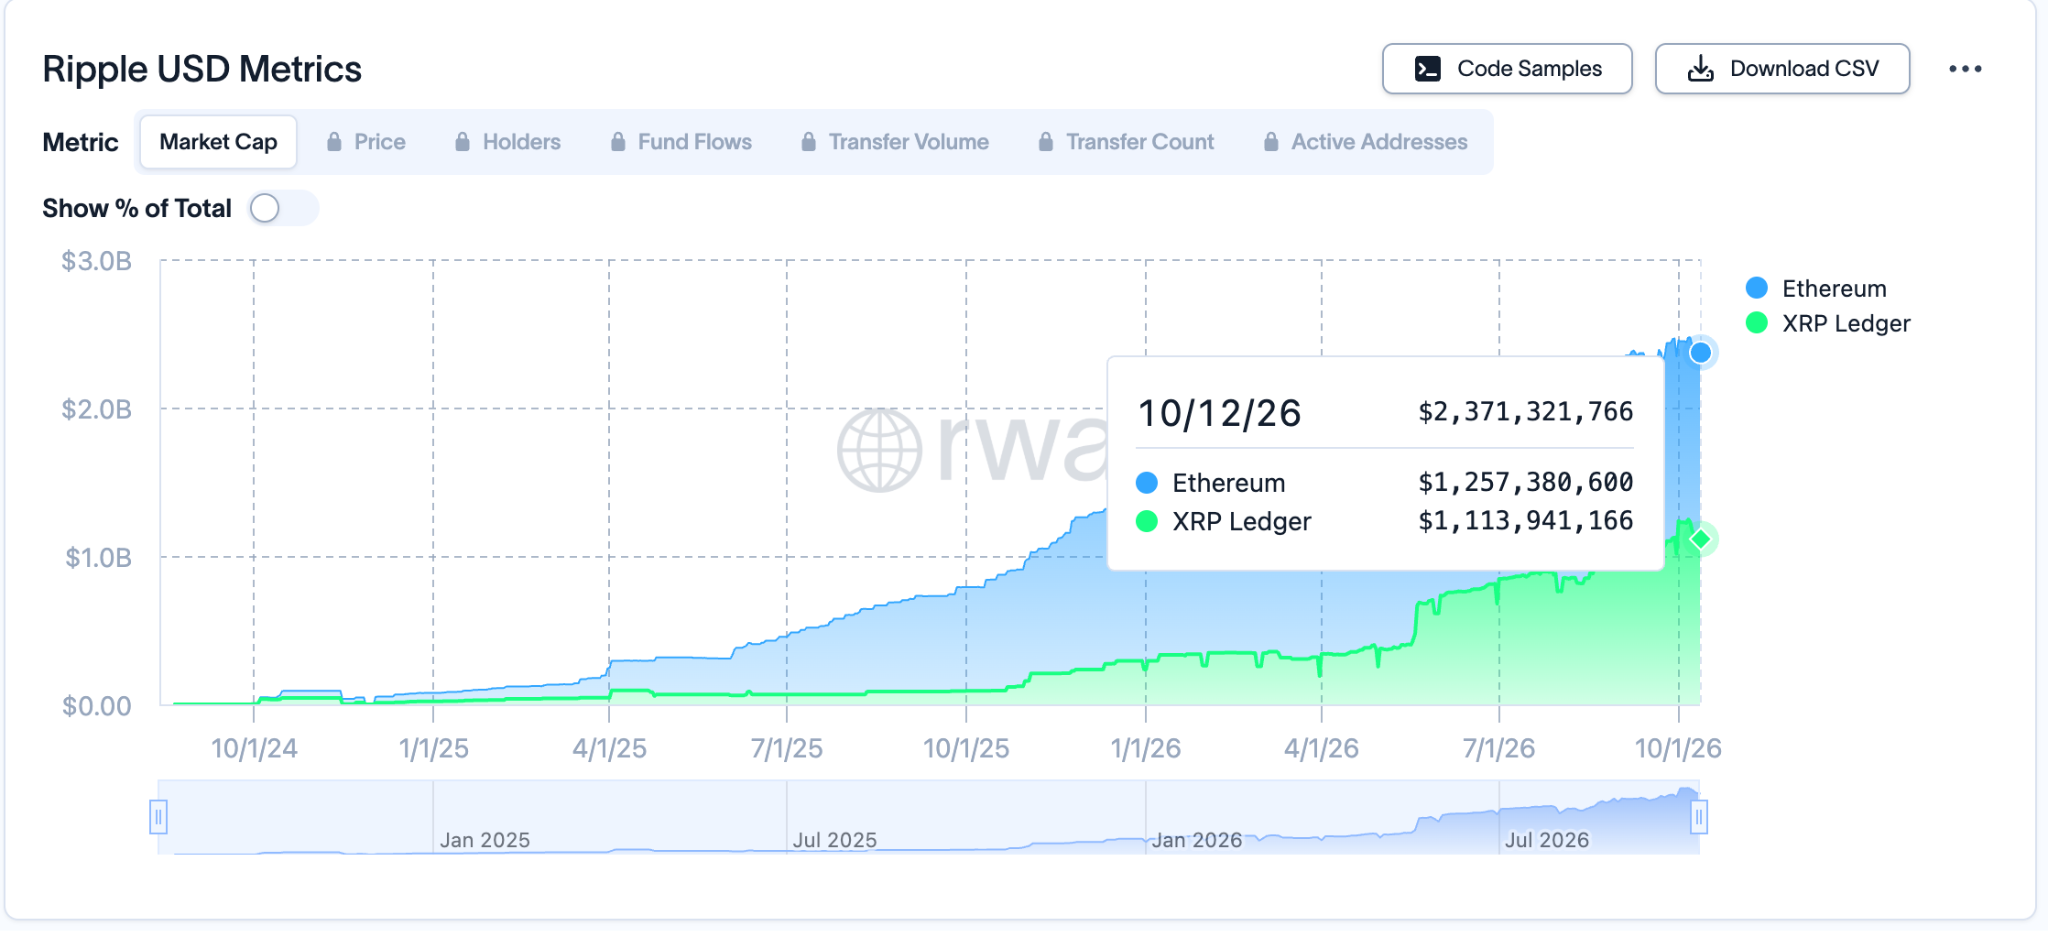Click the $2,371,321,766 total in tooltip

click(1525, 412)
